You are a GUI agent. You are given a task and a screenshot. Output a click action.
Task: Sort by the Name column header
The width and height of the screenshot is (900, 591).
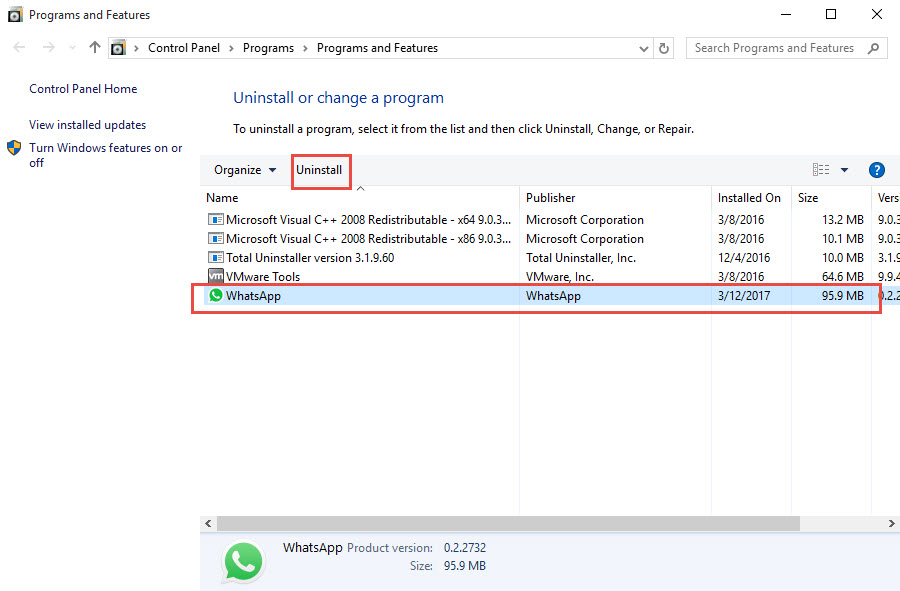coord(222,198)
